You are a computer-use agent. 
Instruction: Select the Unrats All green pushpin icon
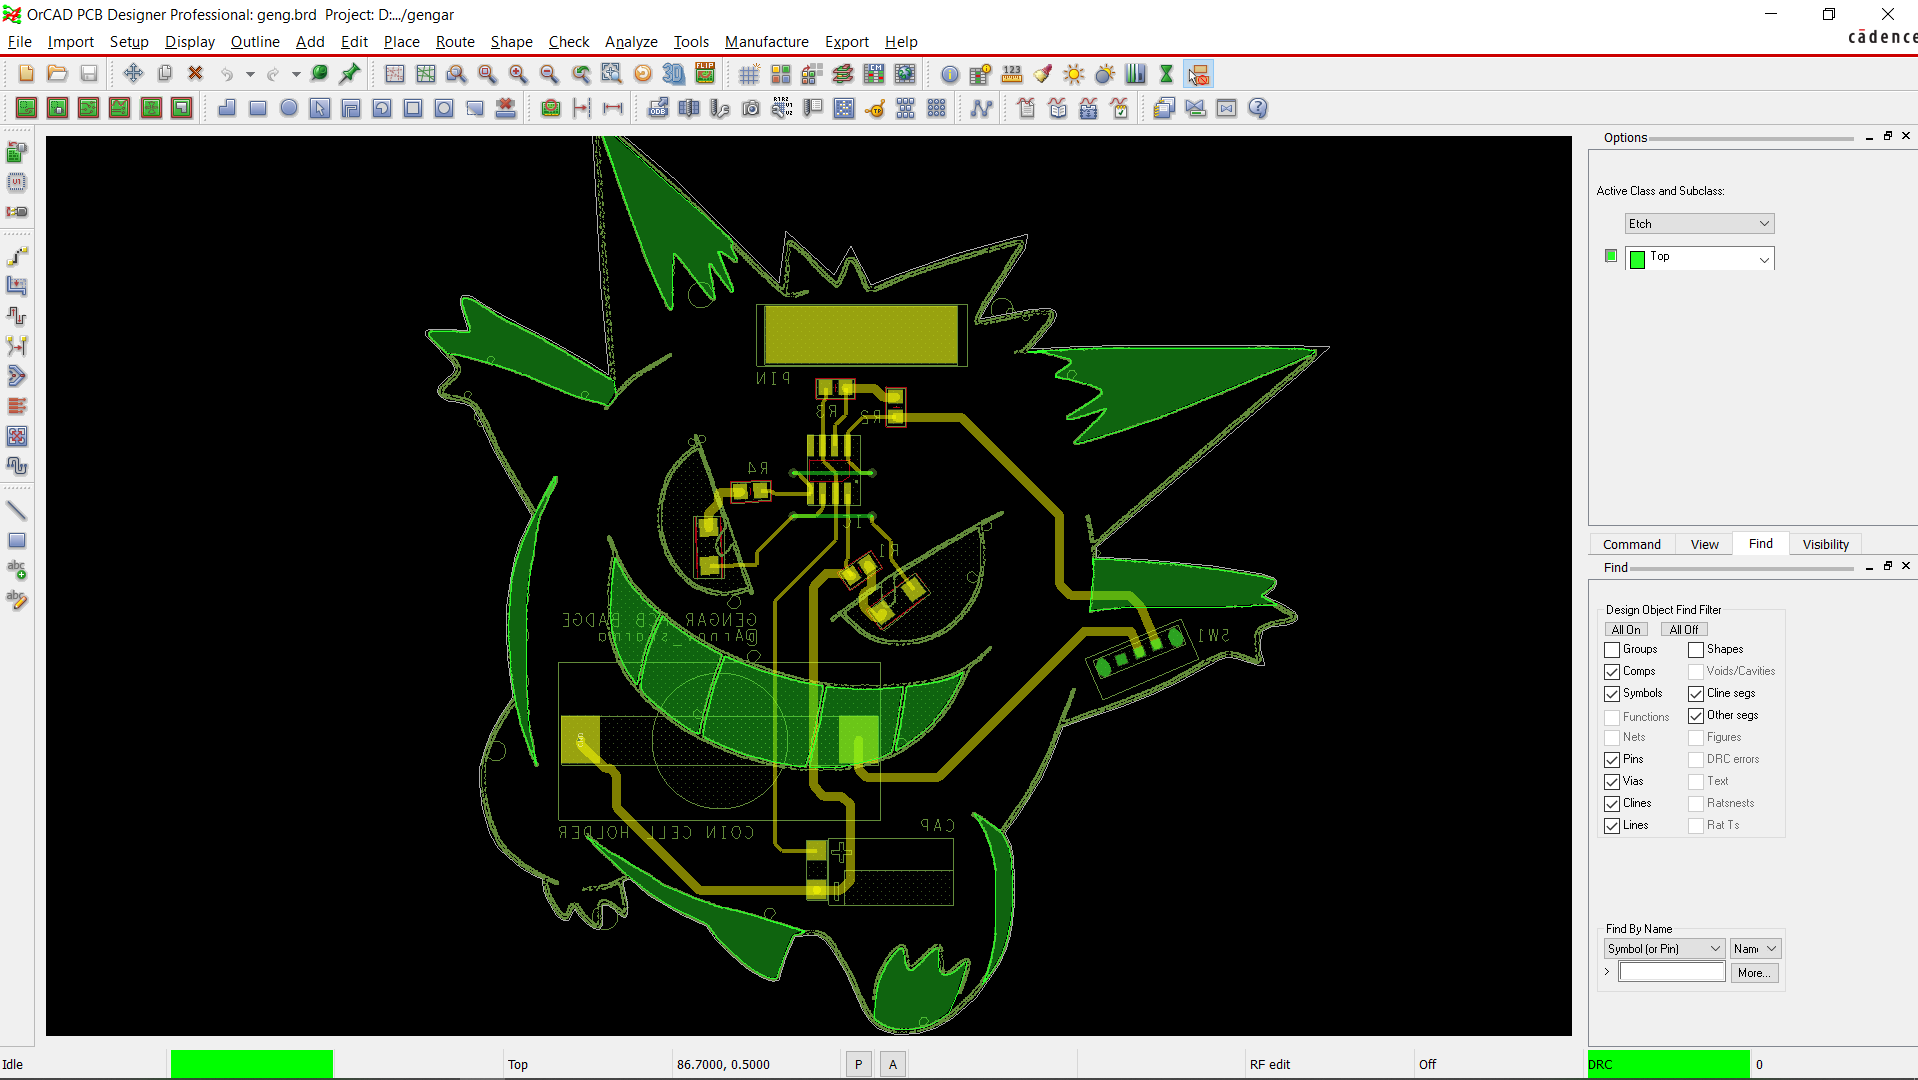point(349,74)
